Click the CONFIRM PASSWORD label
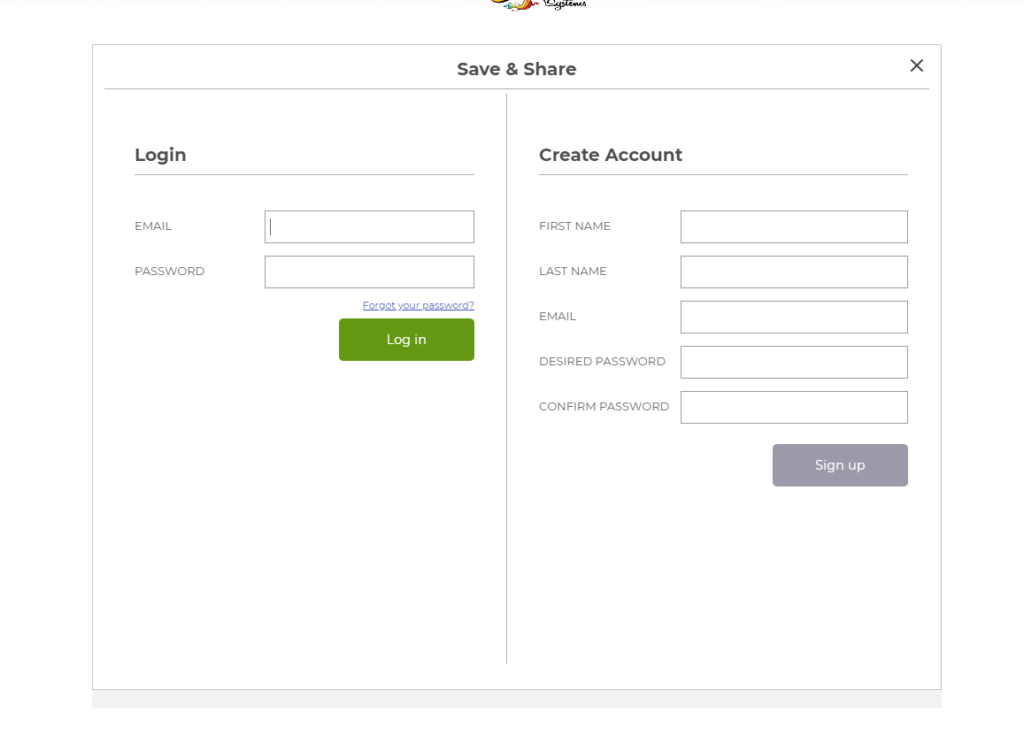 click(x=603, y=406)
